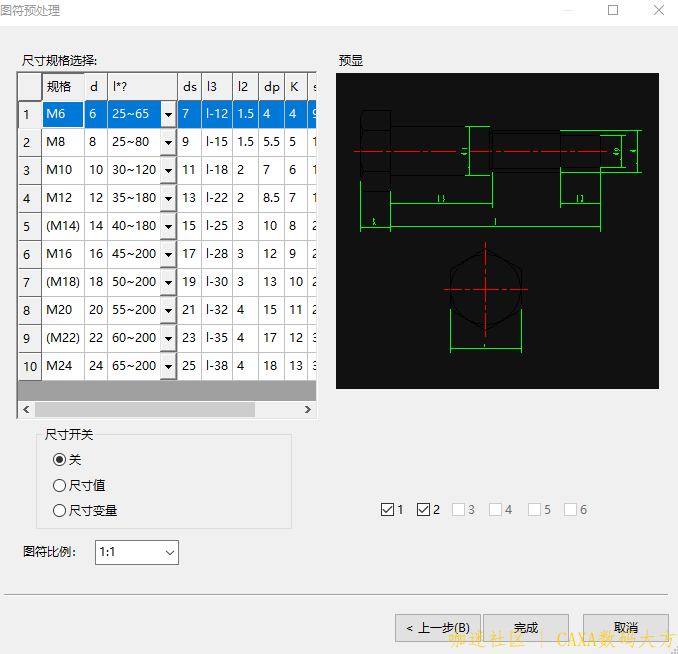Viewport: 678px width, 654px height.
Task: Click the horizontal scrollbar left arrow
Action: coord(26,410)
